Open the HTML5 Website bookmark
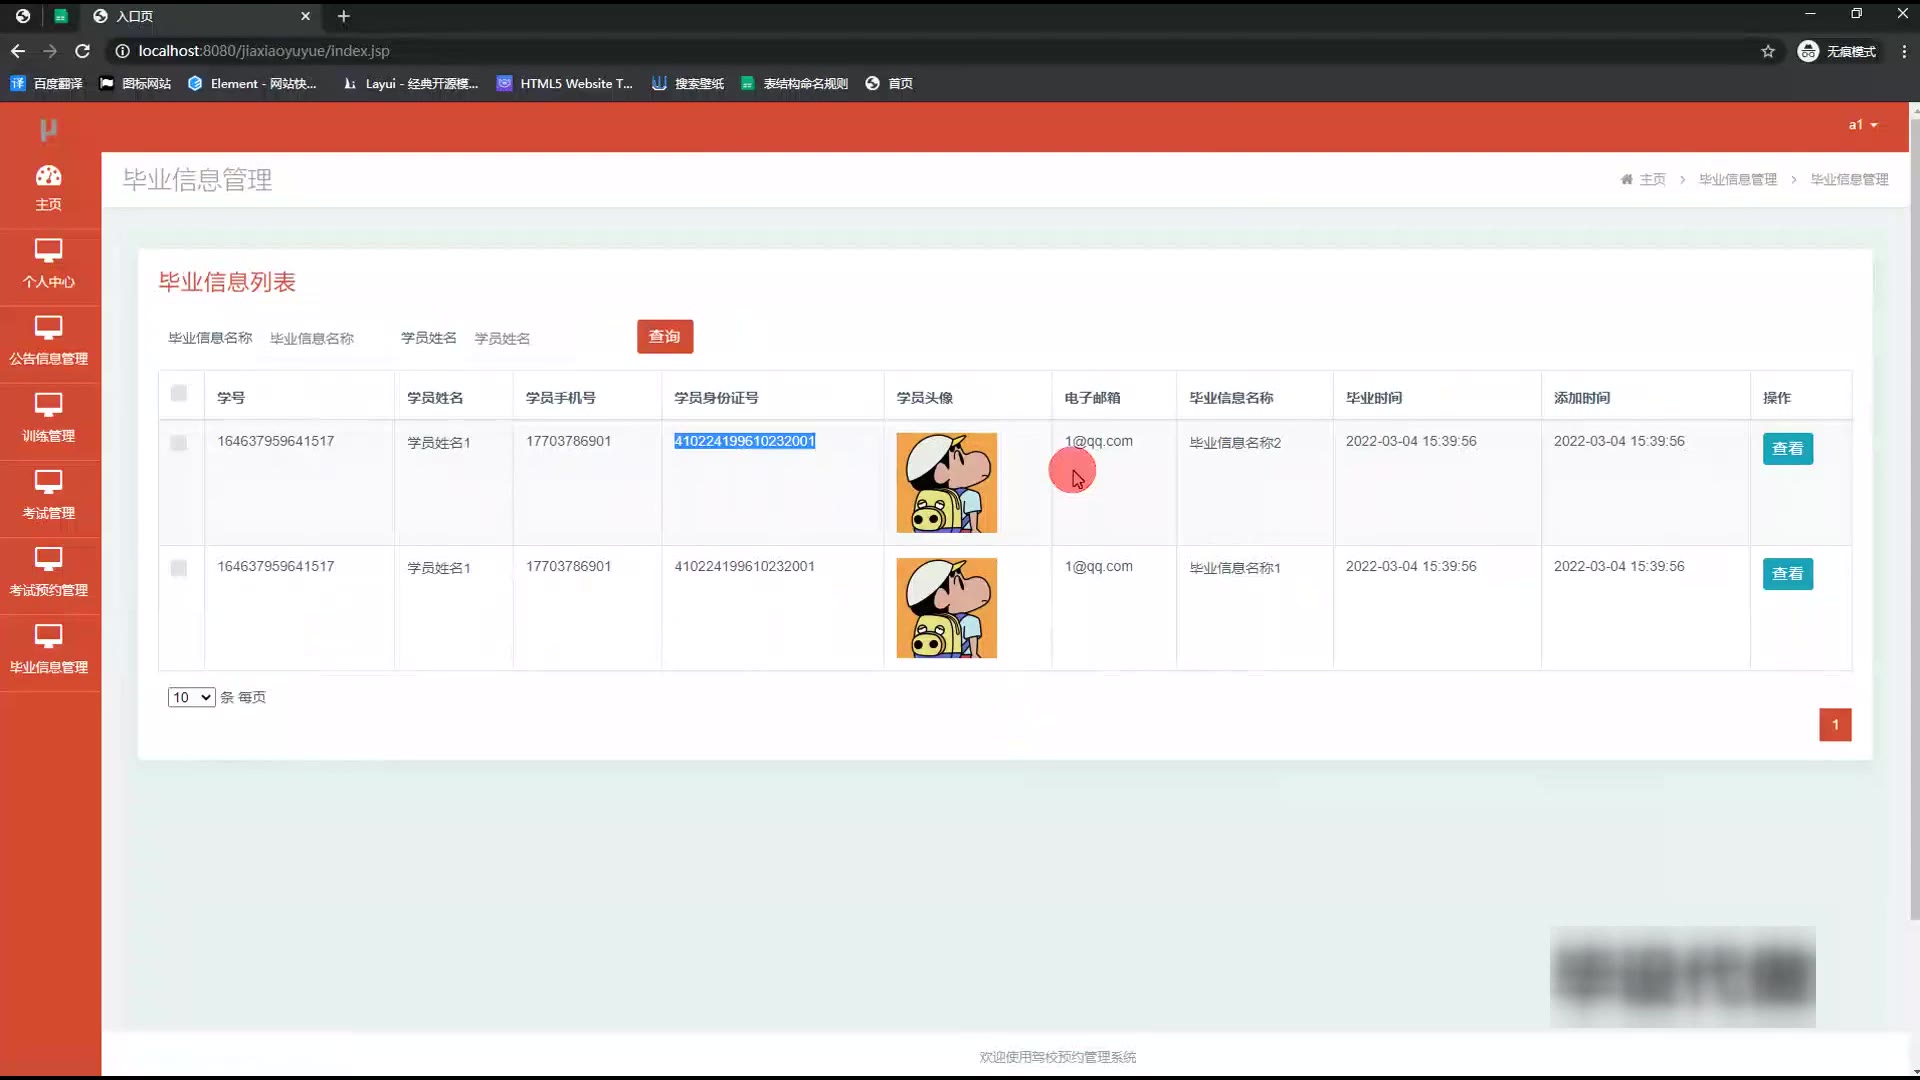The height and width of the screenshot is (1080, 1920). click(565, 84)
